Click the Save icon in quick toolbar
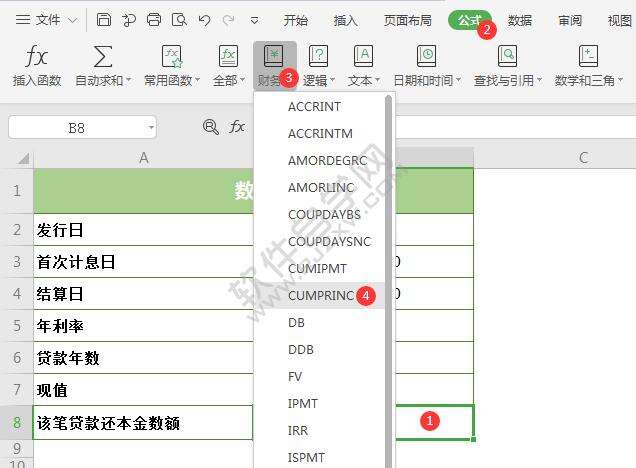The width and height of the screenshot is (636, 468). [x=104, y=19]
